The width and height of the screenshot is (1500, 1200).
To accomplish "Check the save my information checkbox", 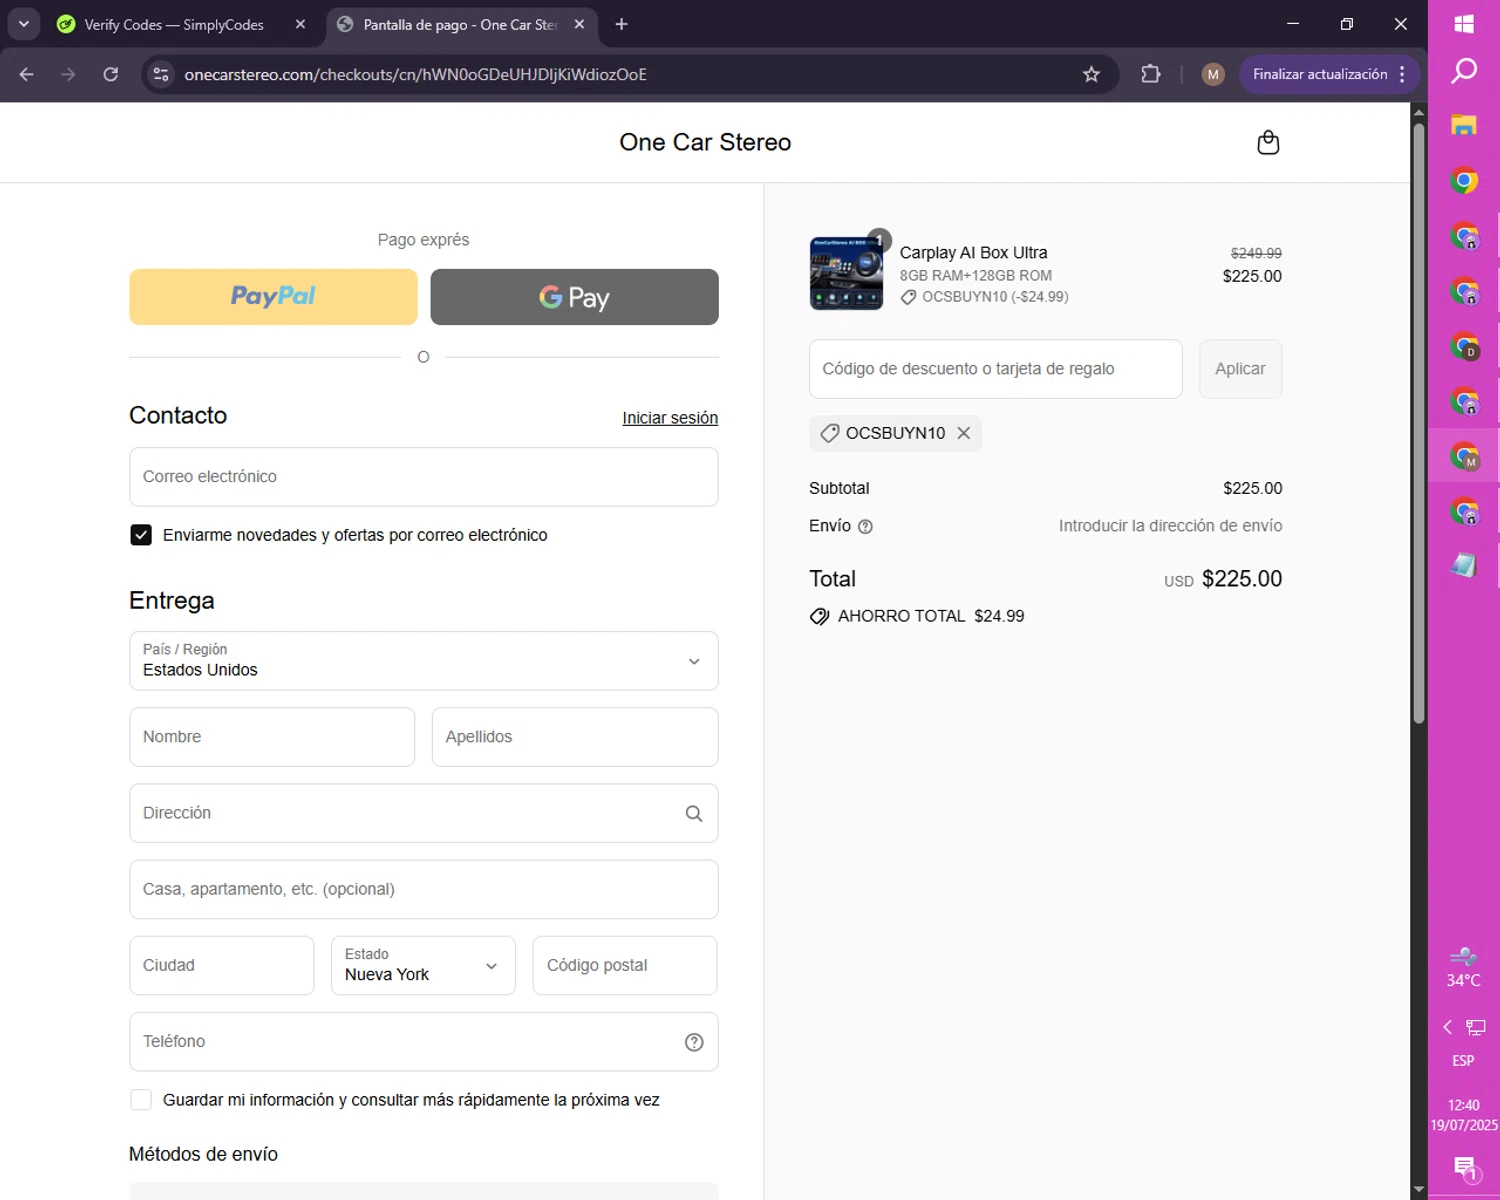I will pyautogui.click(x=141, y=1100).
